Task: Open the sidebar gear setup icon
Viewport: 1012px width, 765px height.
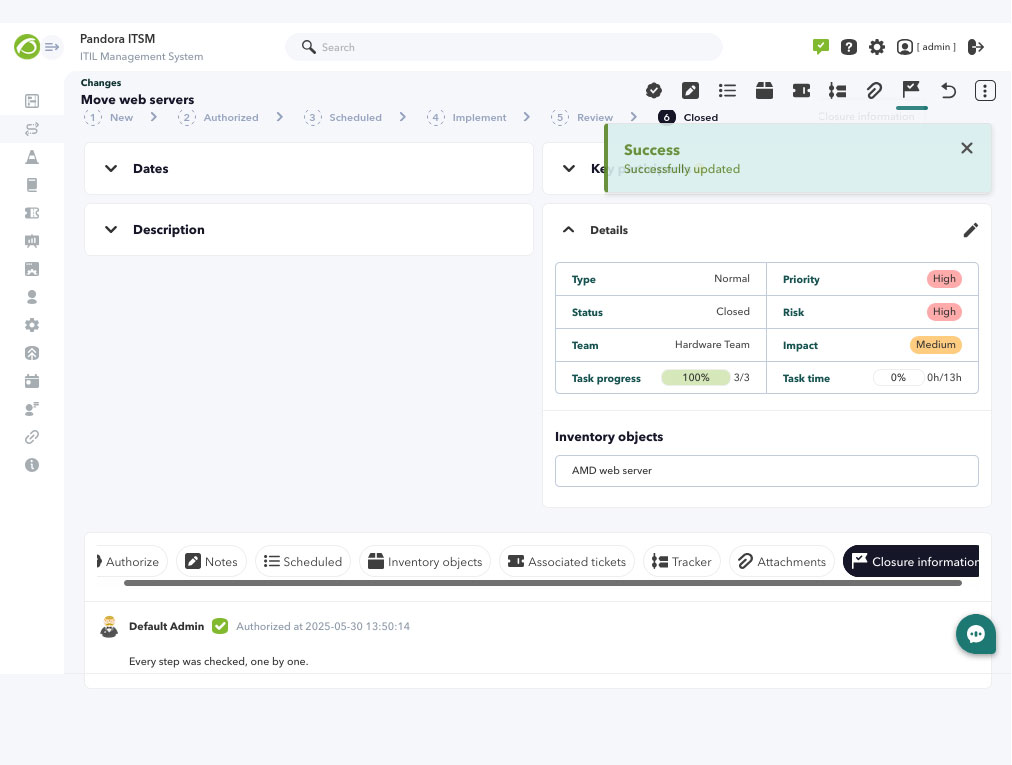Action: 32,325
